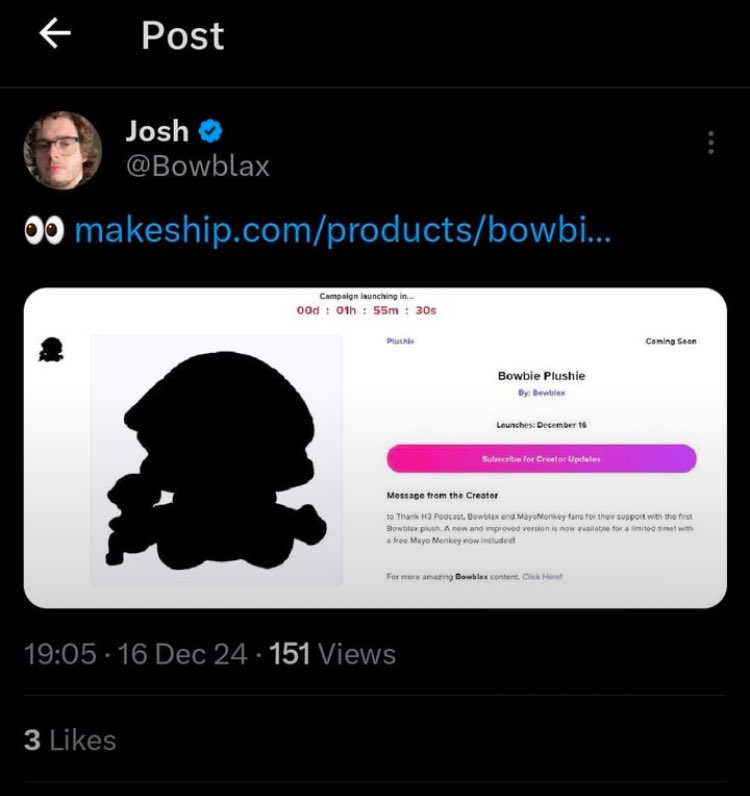
Task: Tap the back arrow icon
Action: tap(55, 34)
